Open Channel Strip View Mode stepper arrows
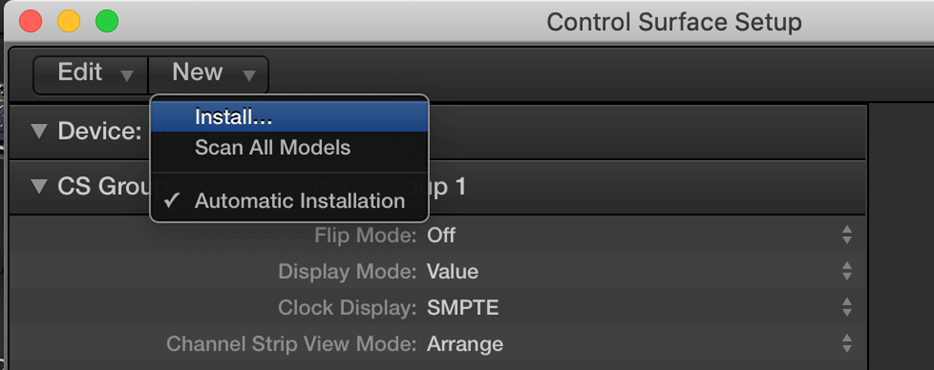934x370 pixels. click(x=846, y=344)
